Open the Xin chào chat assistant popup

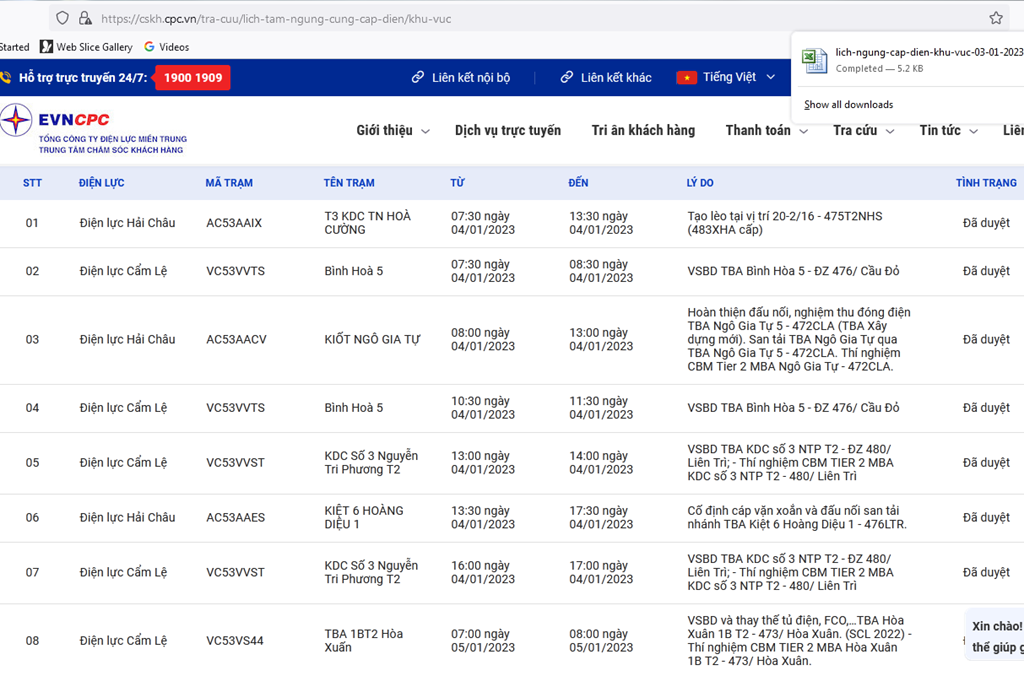point(995,636)
